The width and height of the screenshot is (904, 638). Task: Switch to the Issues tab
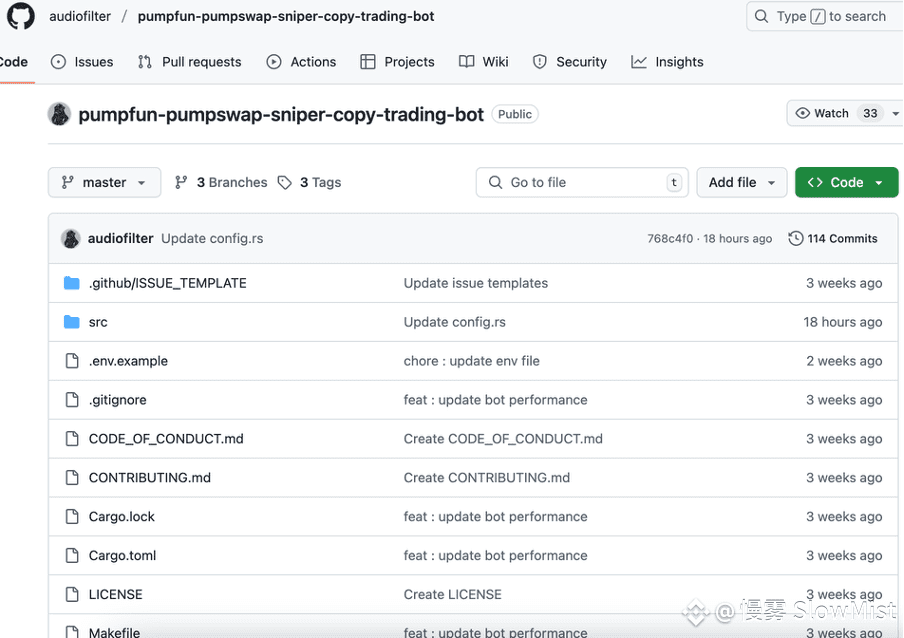tap(82, 62)
